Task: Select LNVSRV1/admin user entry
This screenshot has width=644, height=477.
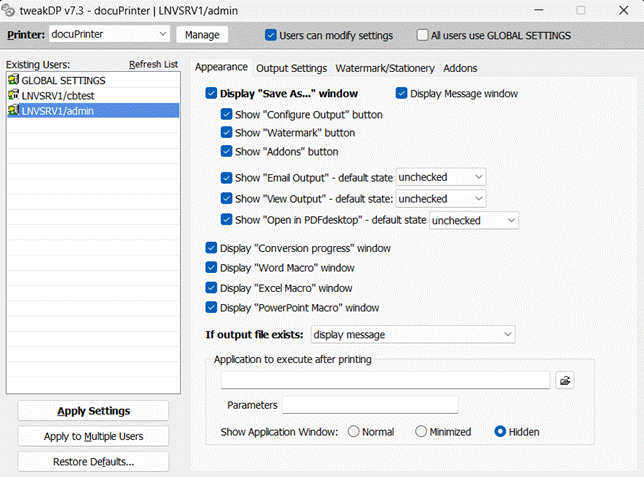Action: click(56, 110)
